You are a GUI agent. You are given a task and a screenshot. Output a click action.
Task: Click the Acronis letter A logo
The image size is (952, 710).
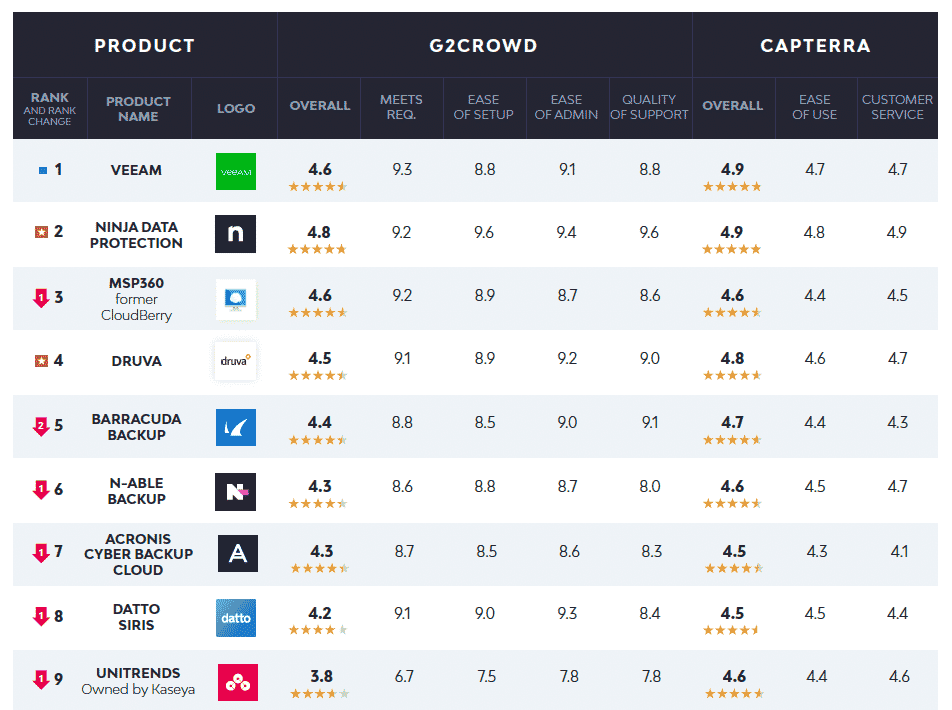pos(237,553)
